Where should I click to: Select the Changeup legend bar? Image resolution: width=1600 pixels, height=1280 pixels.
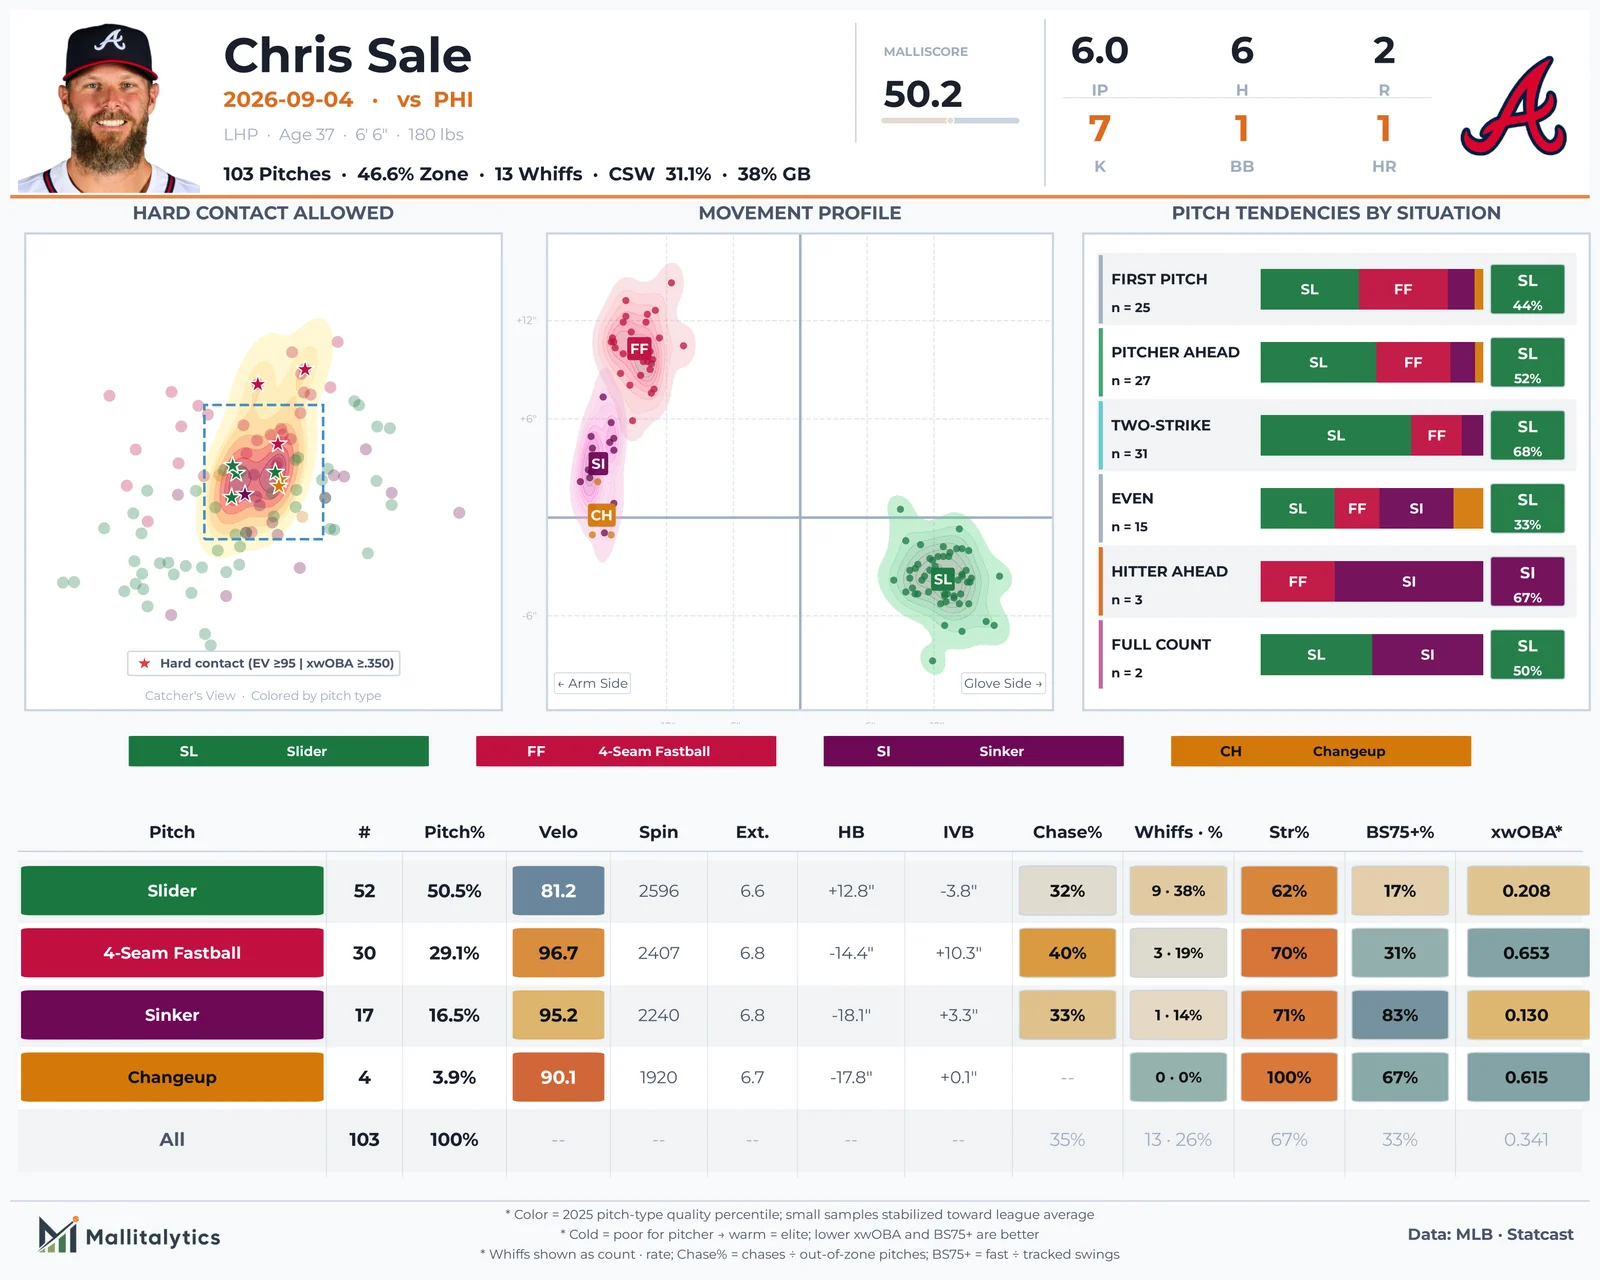[x=1321, y=751]
